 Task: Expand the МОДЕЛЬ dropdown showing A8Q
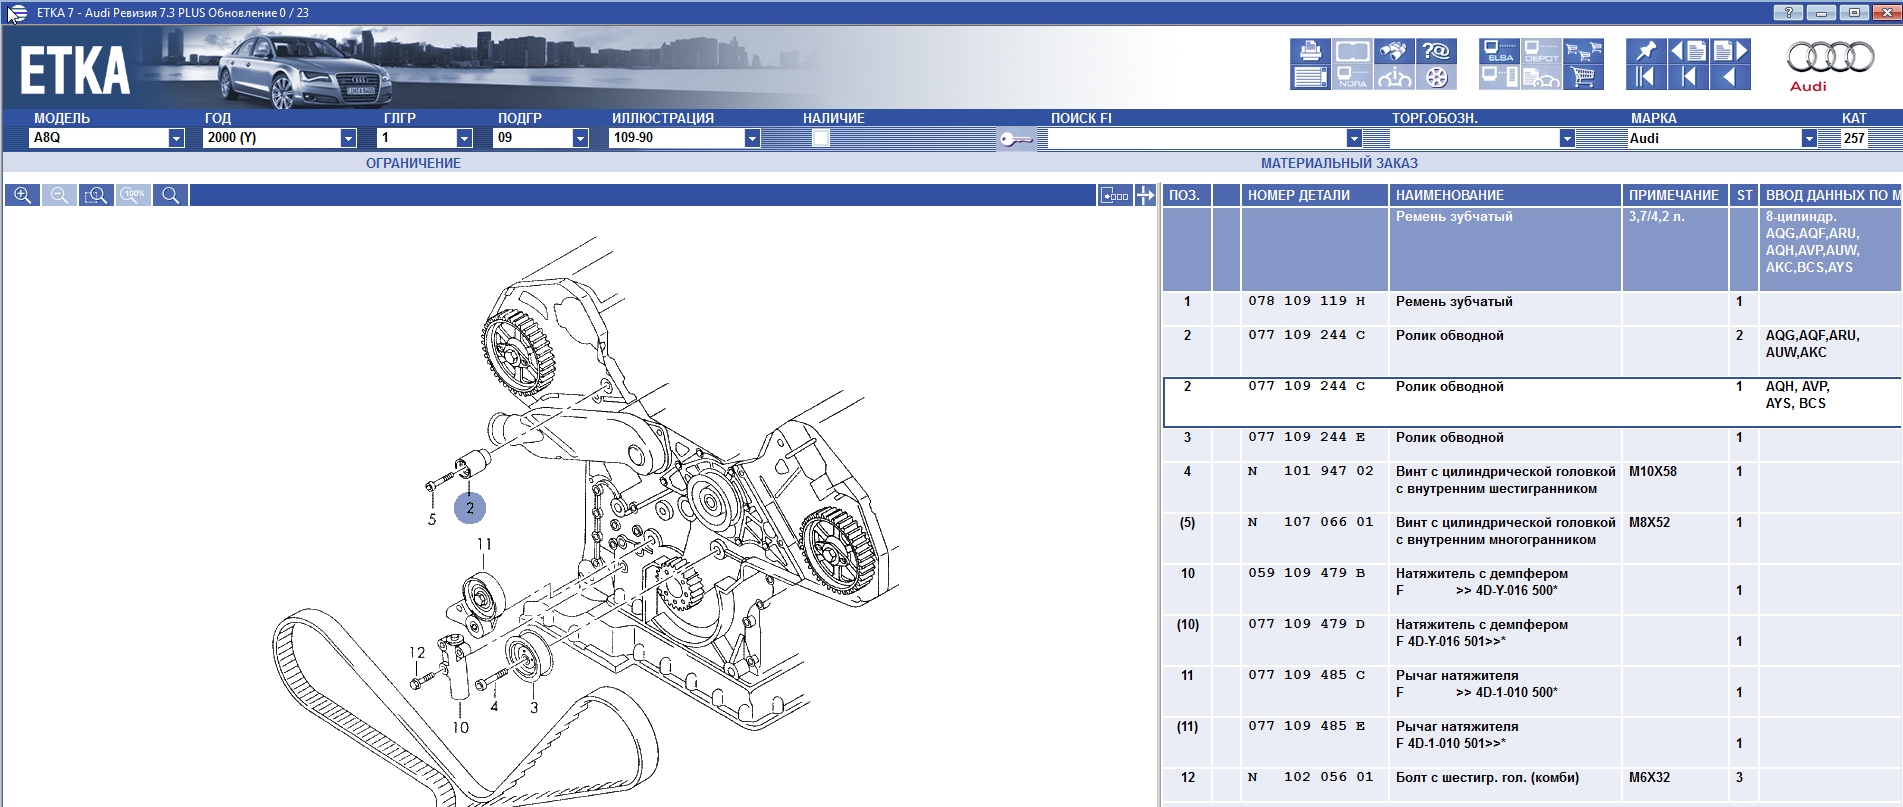tap(176, 138)
